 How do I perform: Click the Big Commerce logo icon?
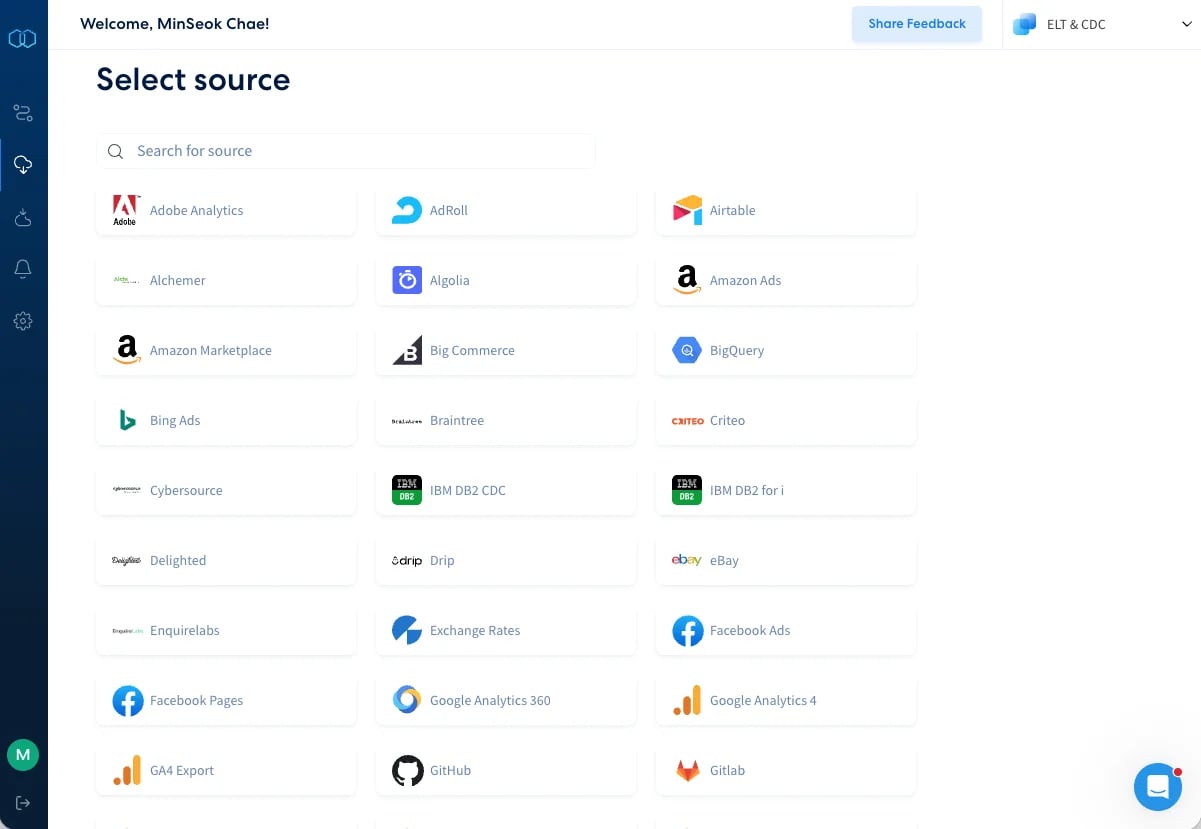tap(407, 350)
